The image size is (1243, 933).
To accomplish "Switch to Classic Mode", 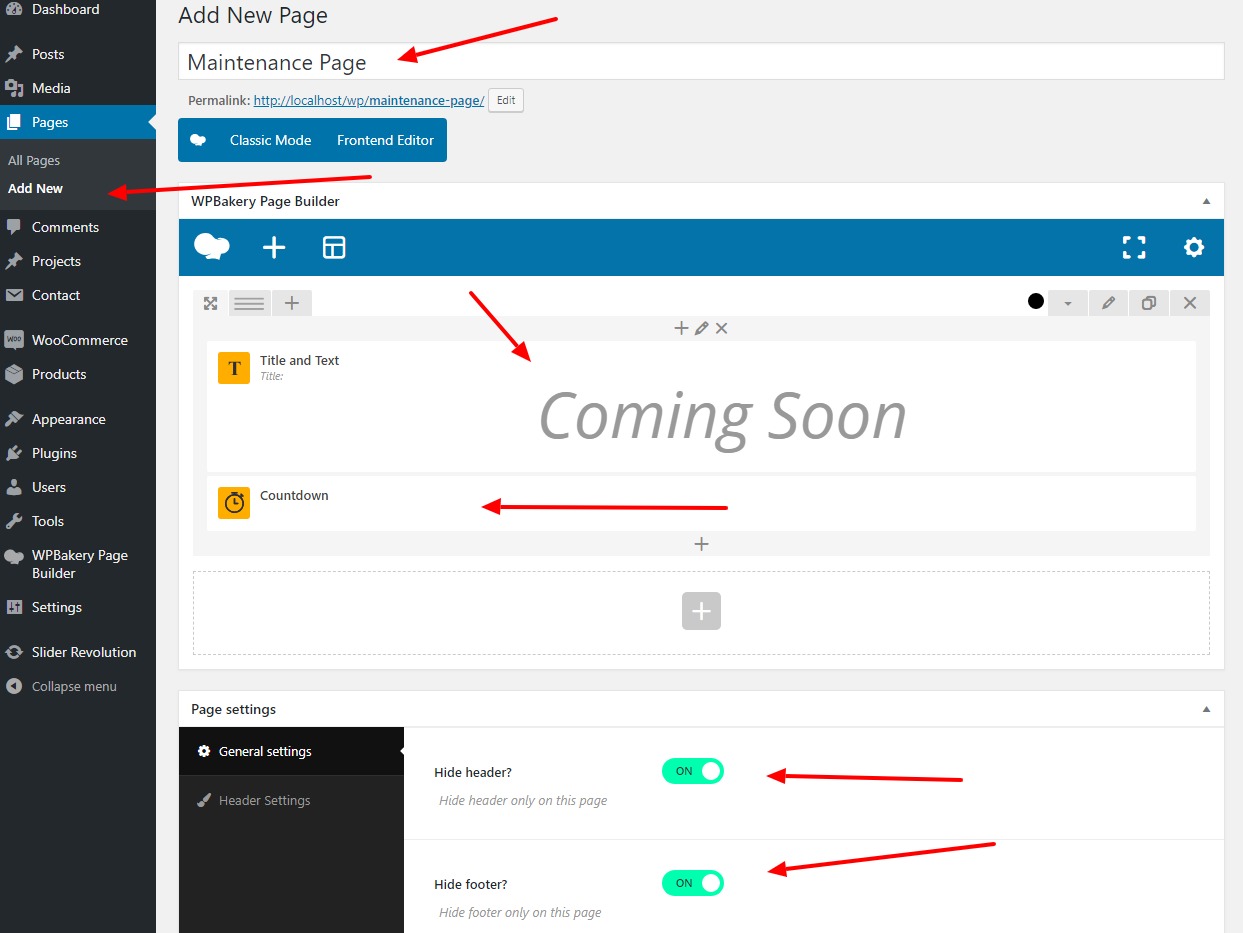I will pyautogui.click(x=270, y=140).
